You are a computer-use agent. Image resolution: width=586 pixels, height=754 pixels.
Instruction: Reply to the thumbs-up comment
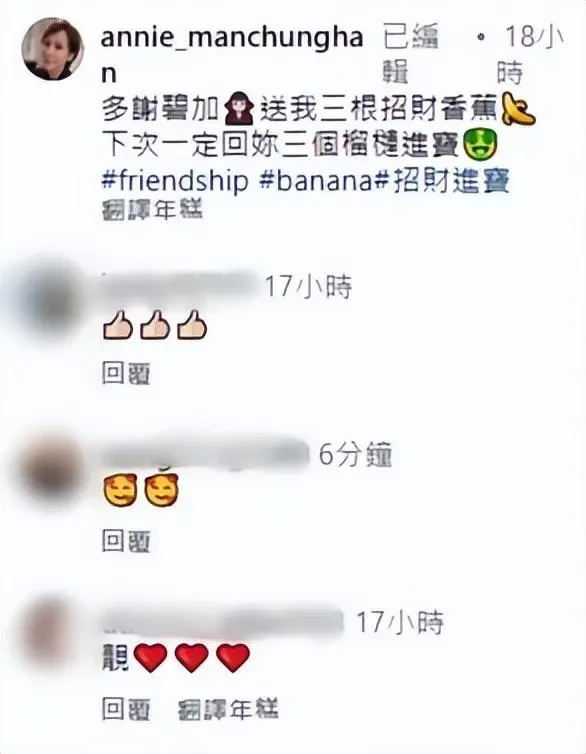(126, 374)
